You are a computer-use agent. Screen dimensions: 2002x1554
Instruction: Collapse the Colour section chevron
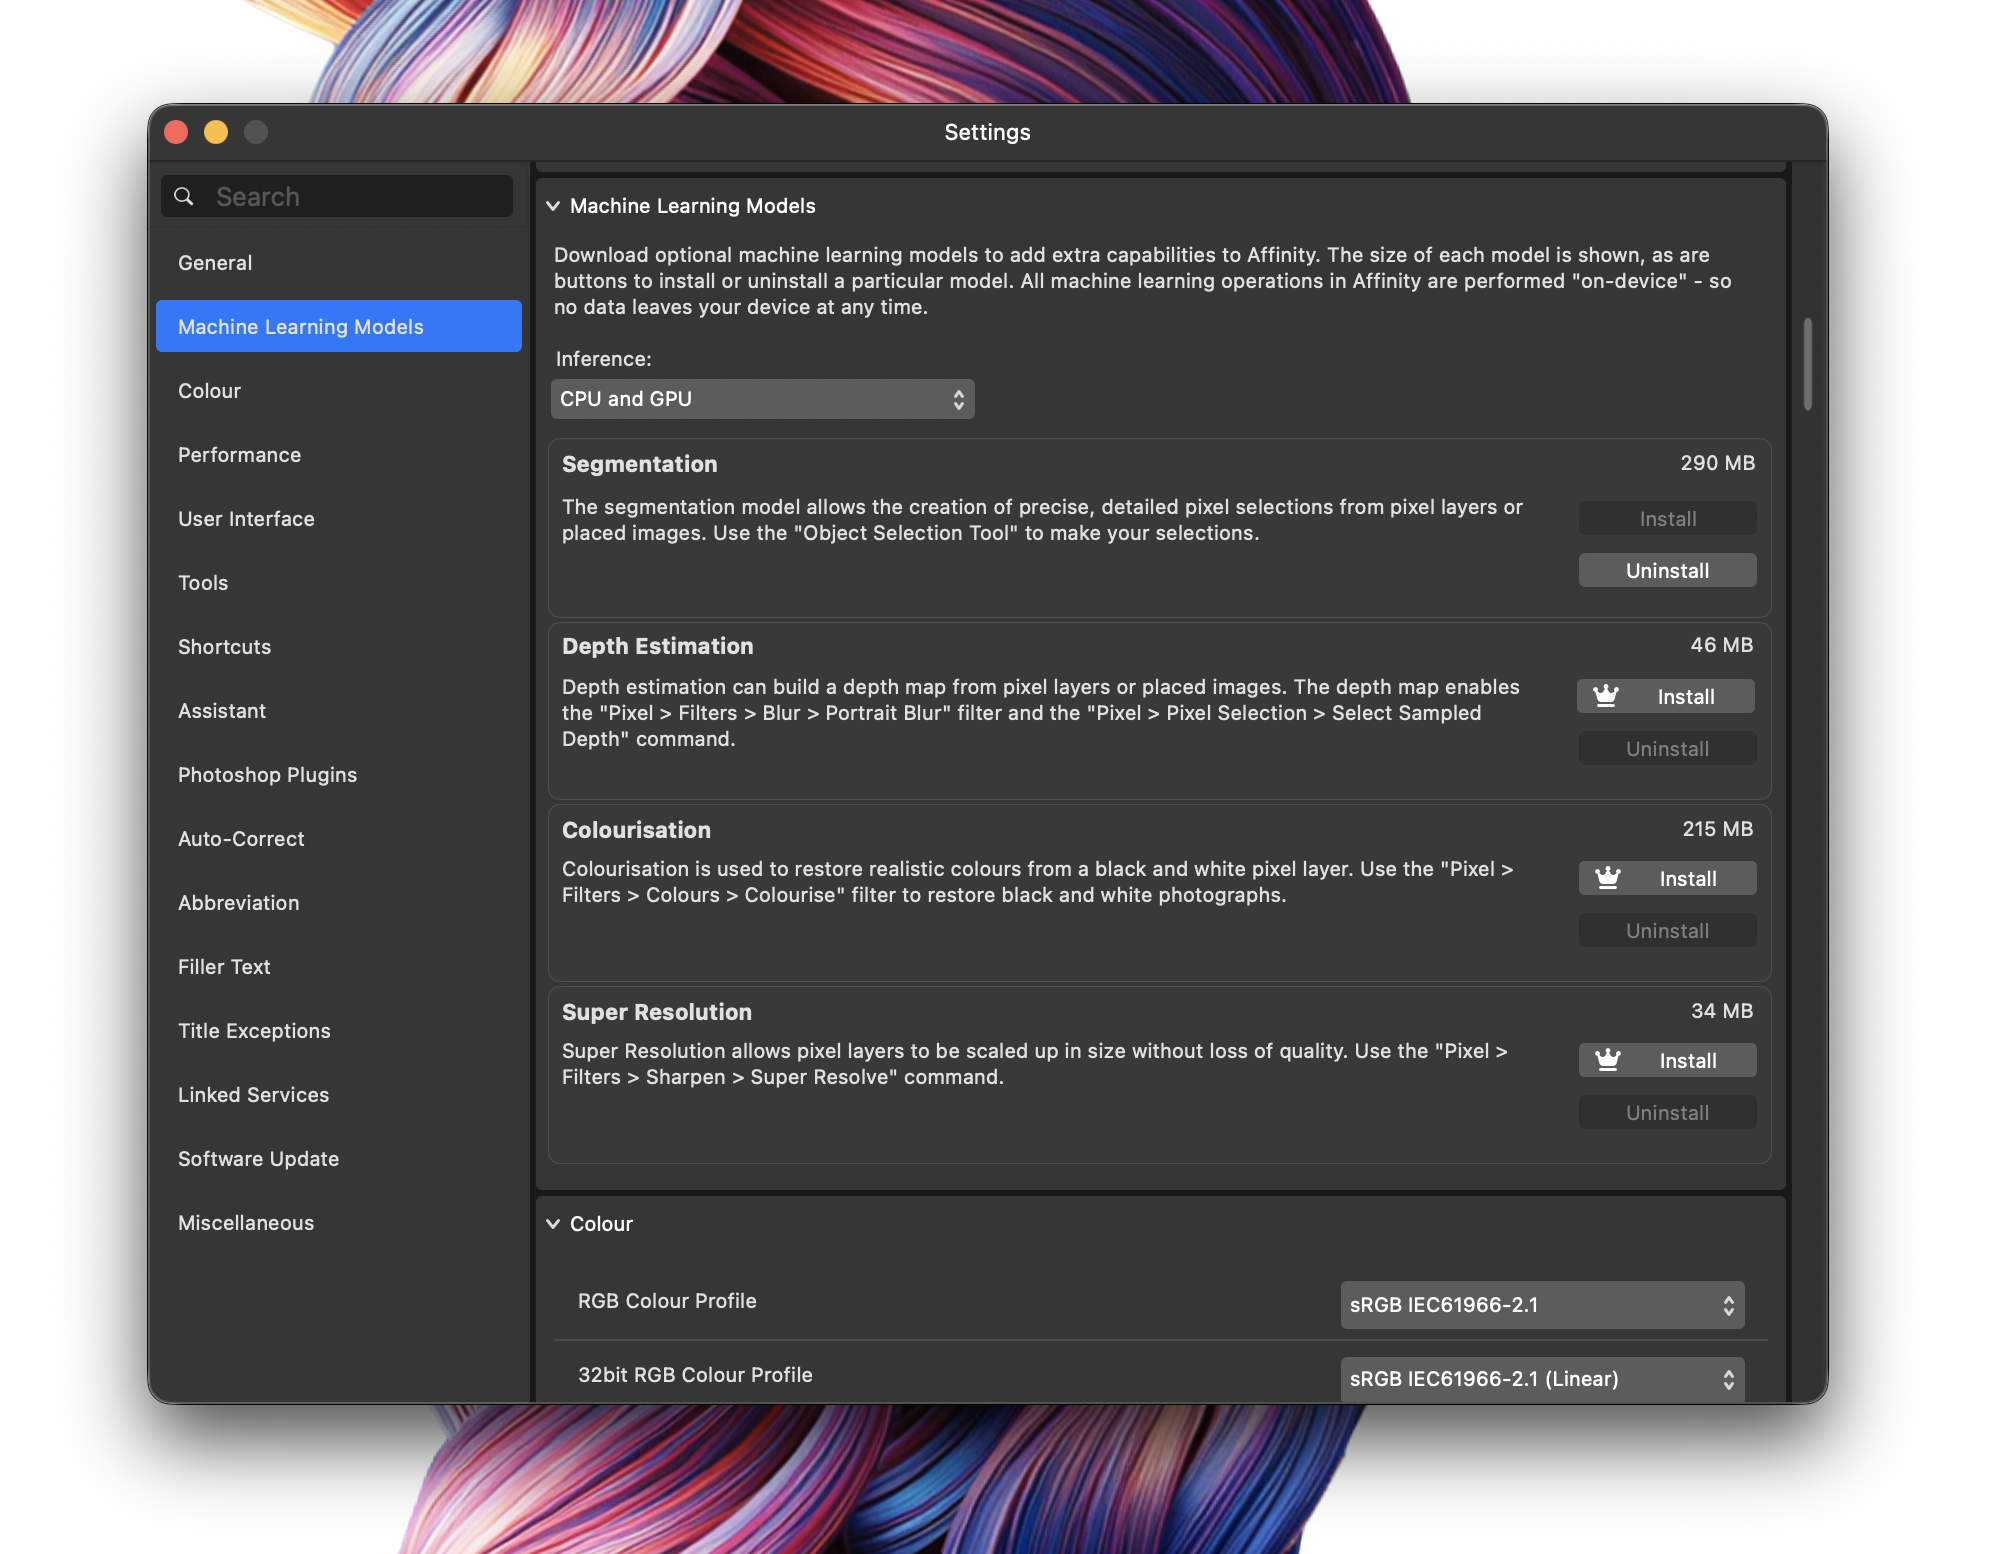point(553,1224)
